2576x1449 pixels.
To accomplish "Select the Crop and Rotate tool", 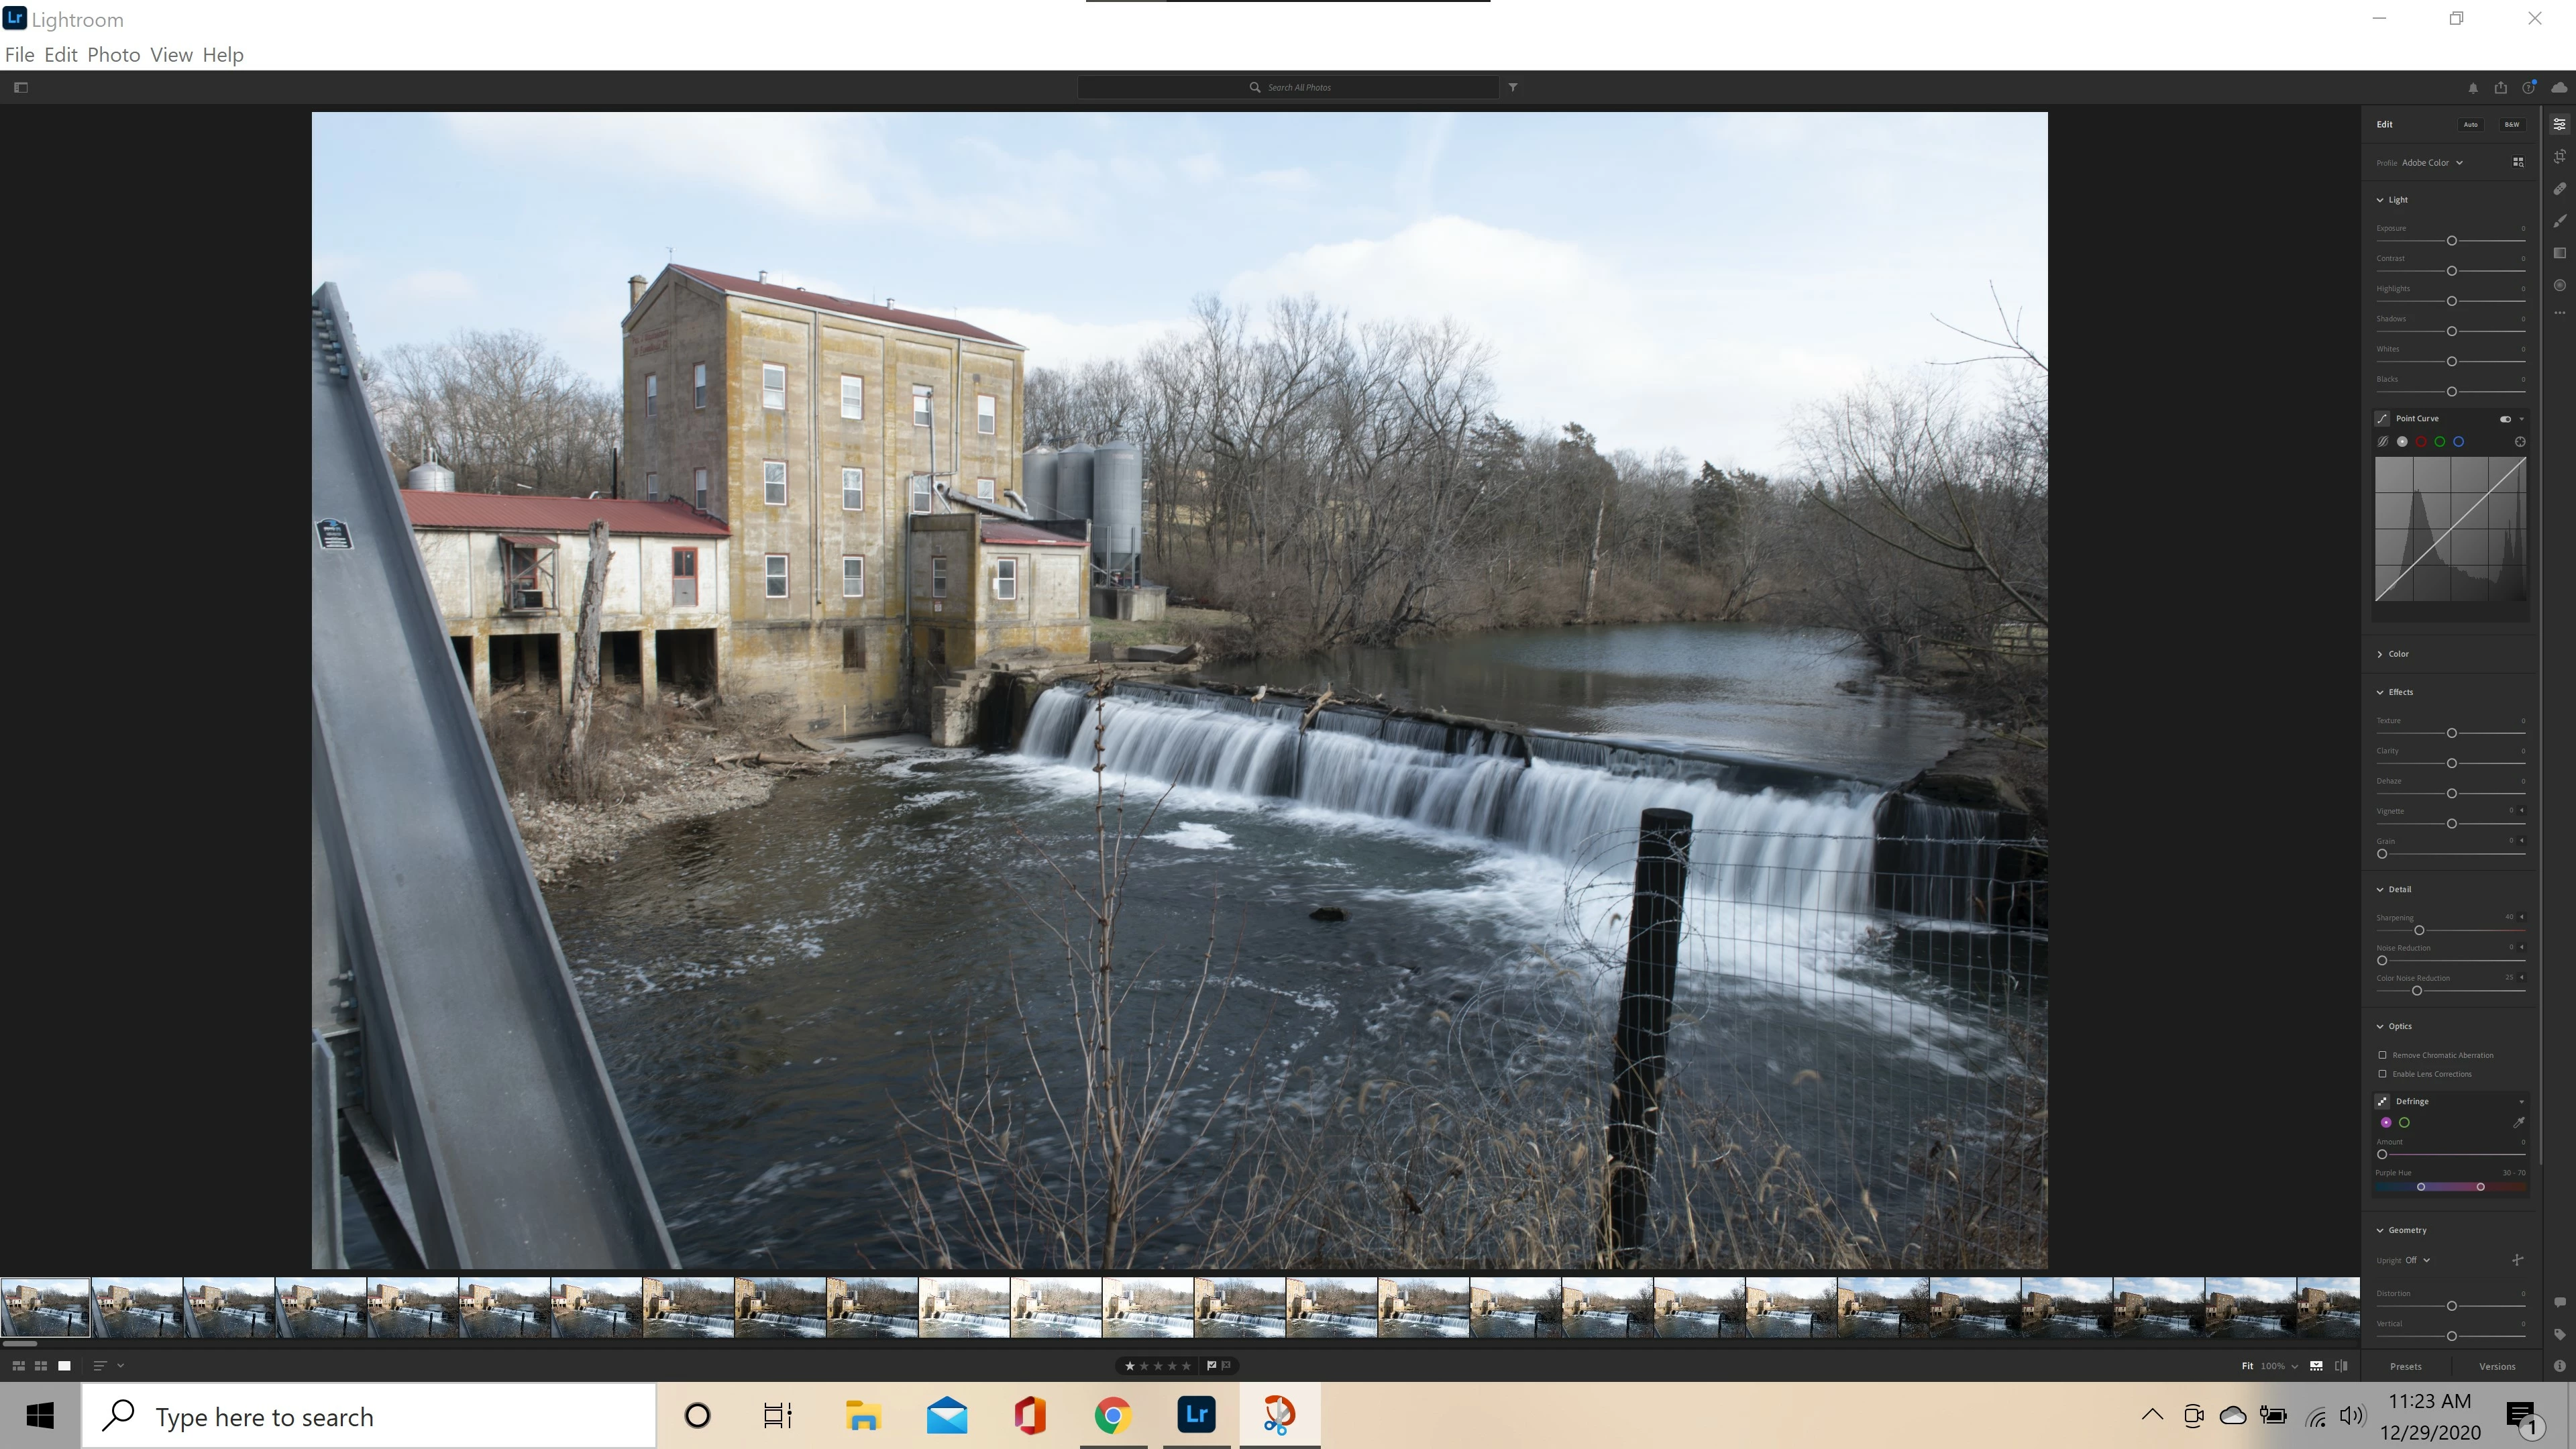I will pos(2559,157).
